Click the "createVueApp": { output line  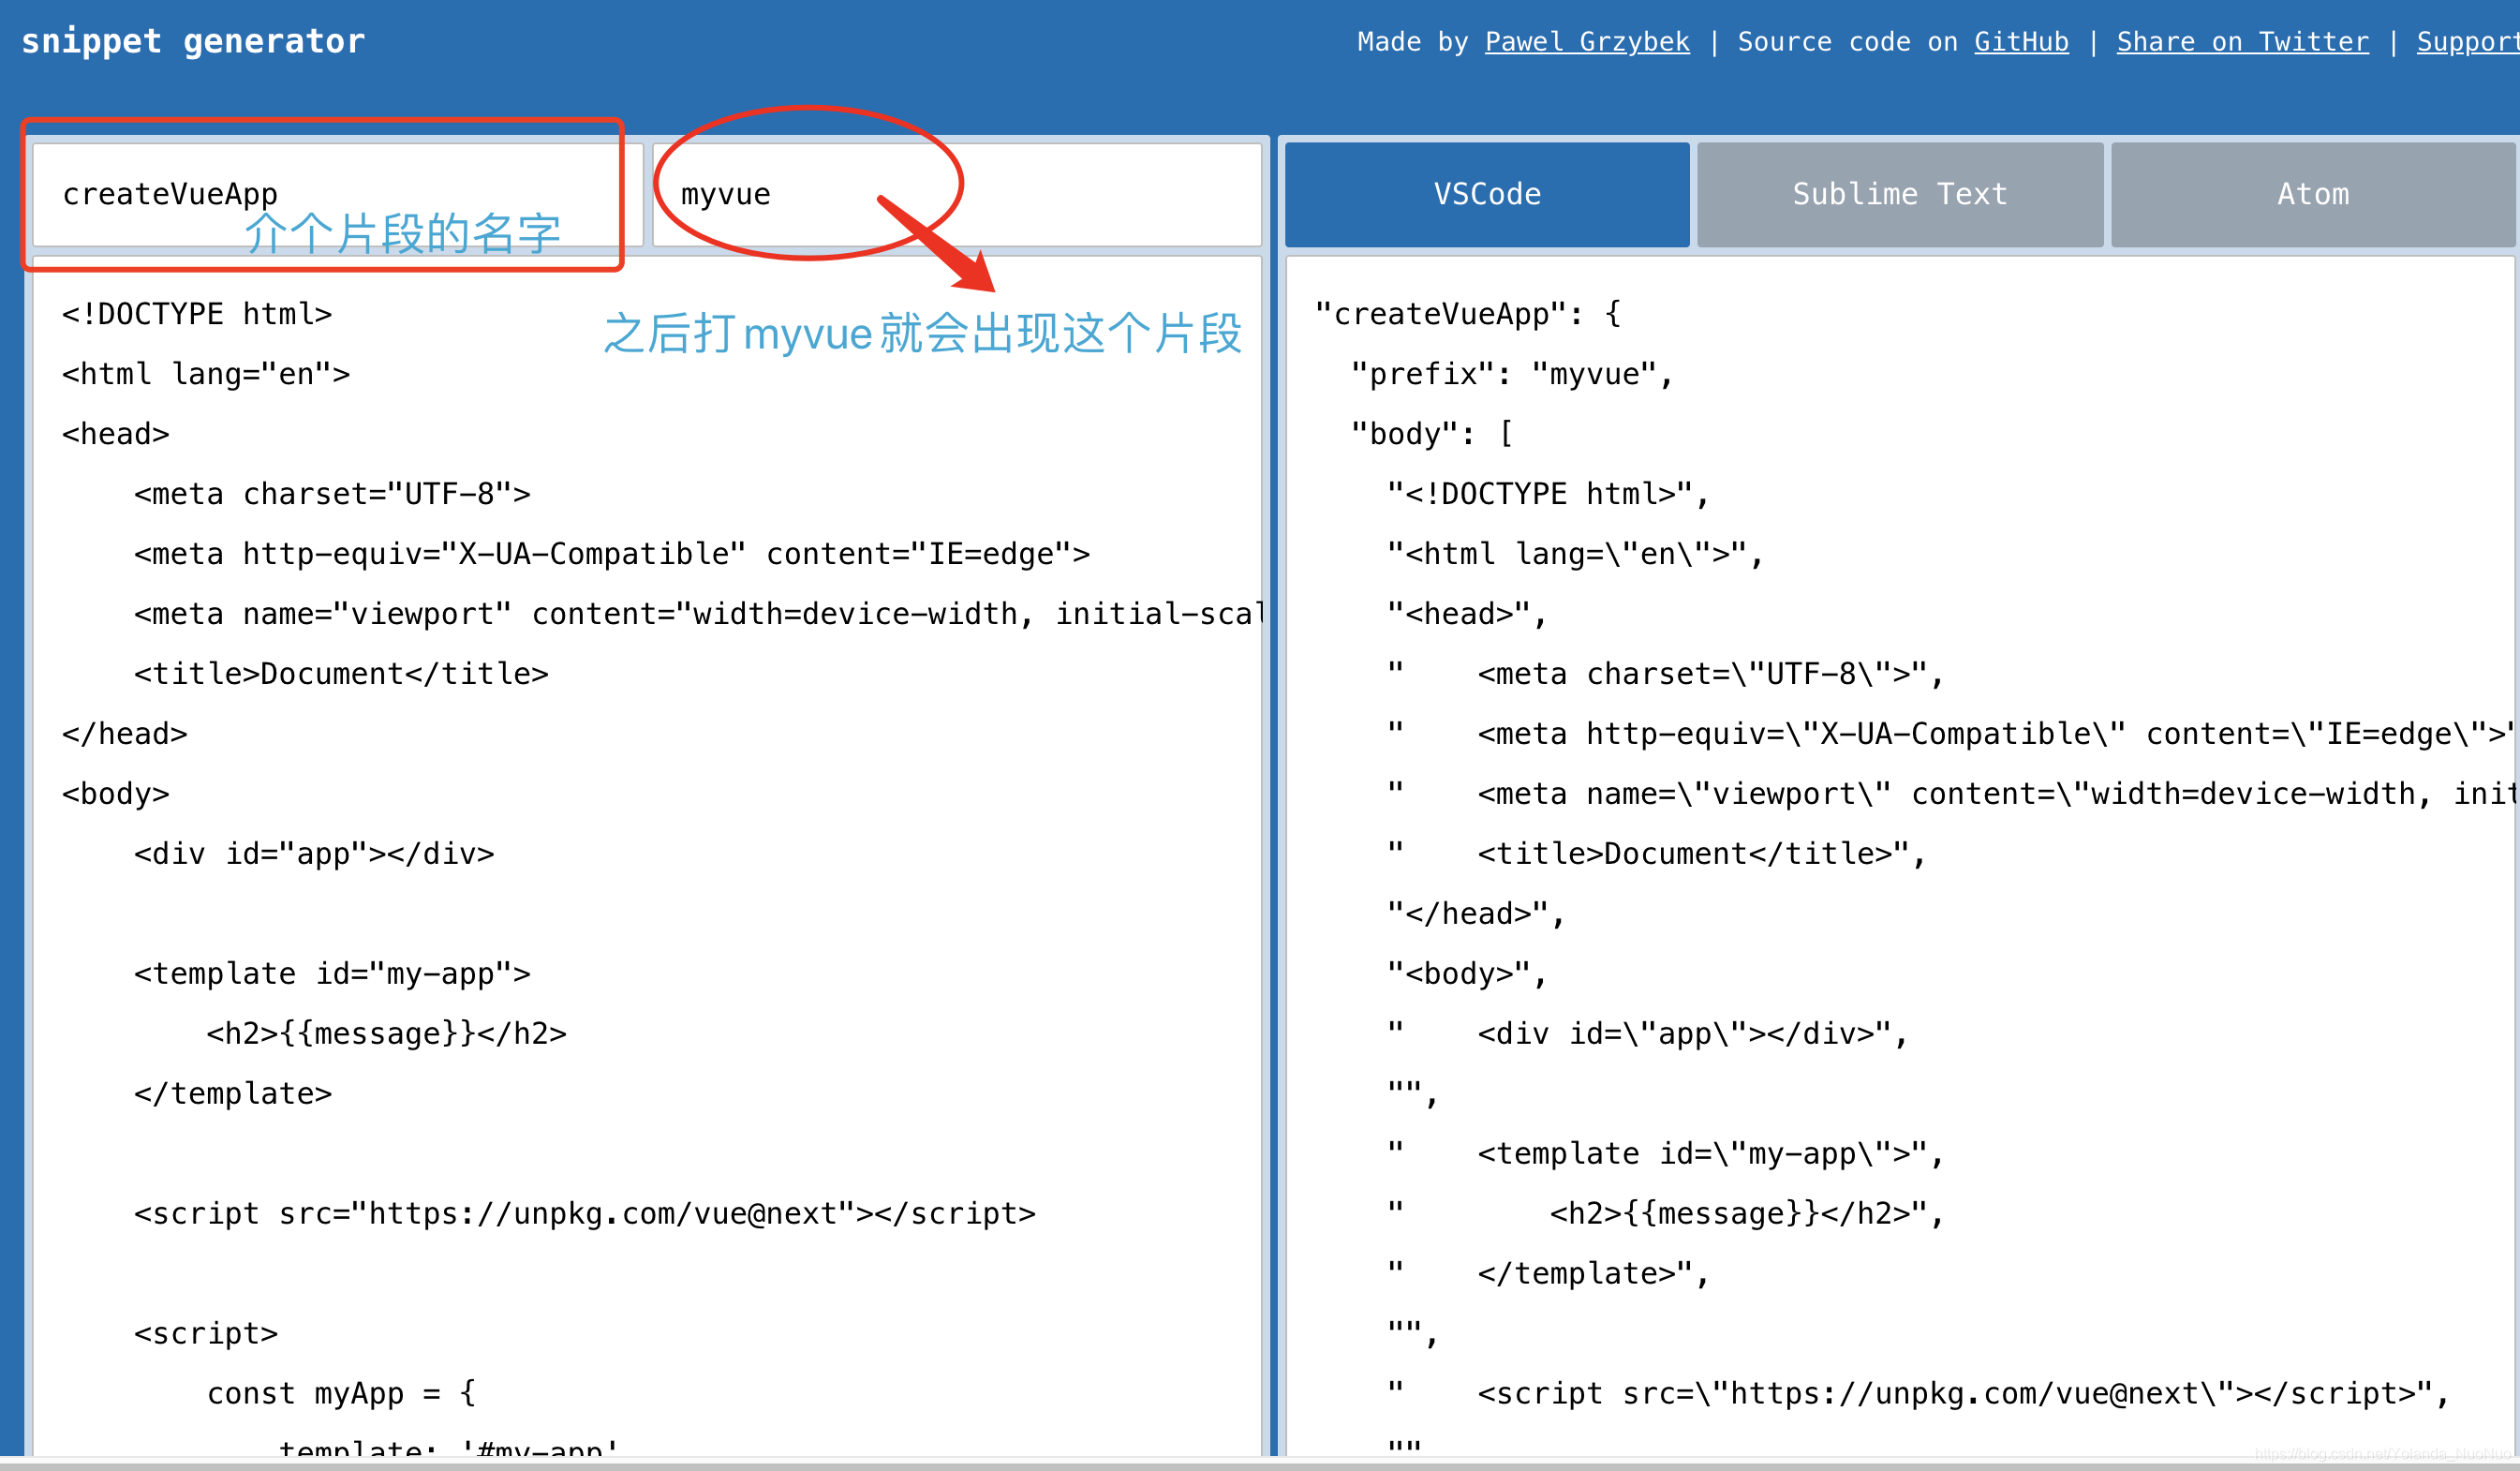pos(1467,314)
